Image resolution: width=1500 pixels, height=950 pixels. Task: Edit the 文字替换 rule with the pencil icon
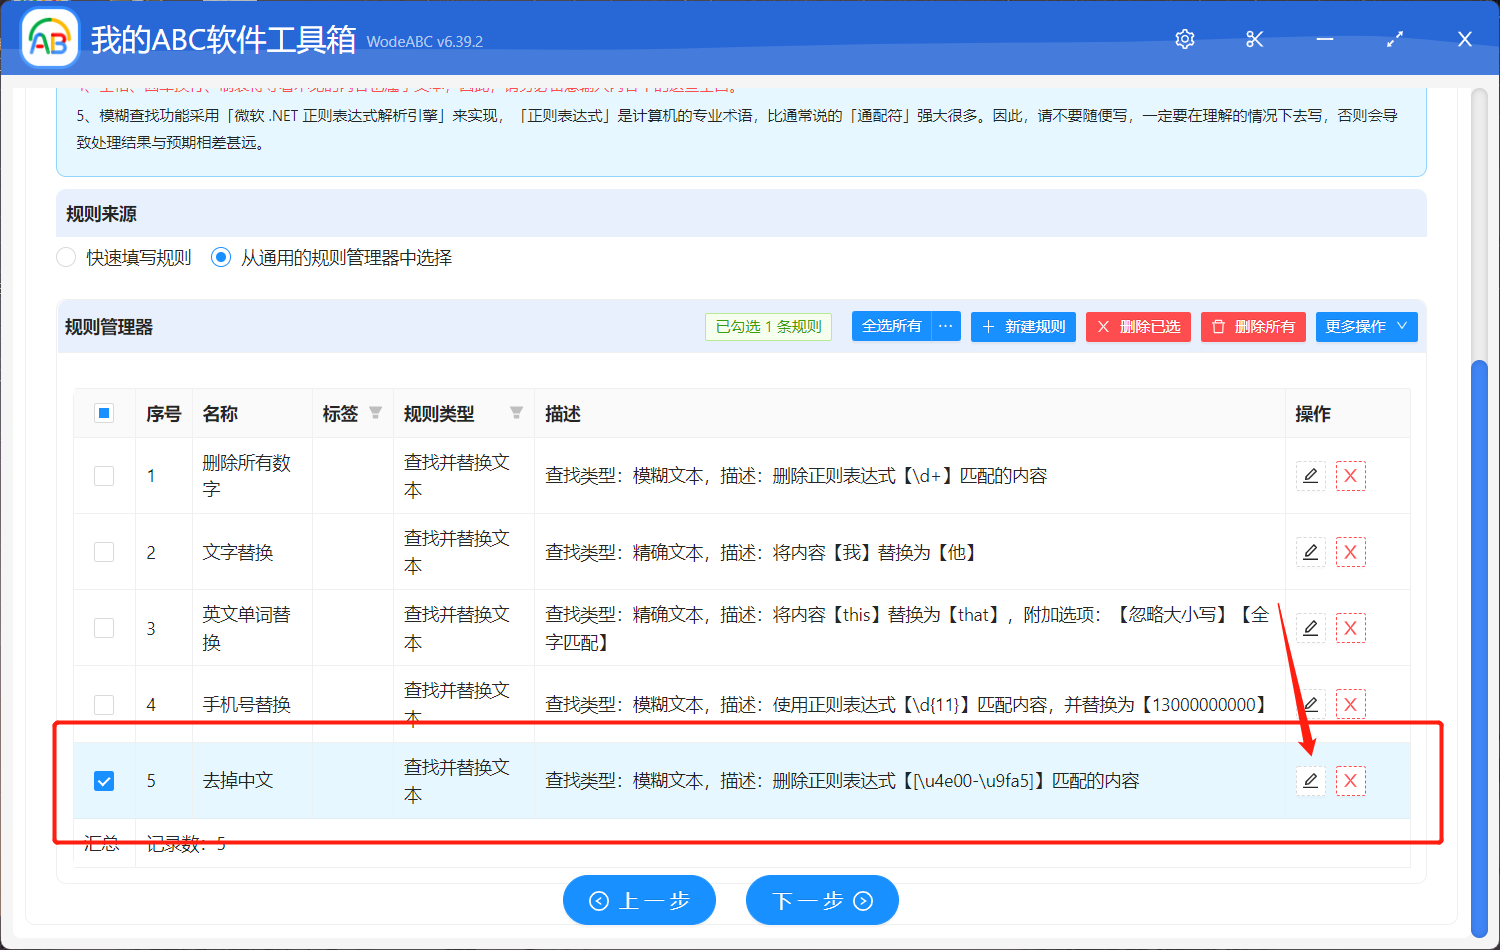click(x=1310, y=551)
